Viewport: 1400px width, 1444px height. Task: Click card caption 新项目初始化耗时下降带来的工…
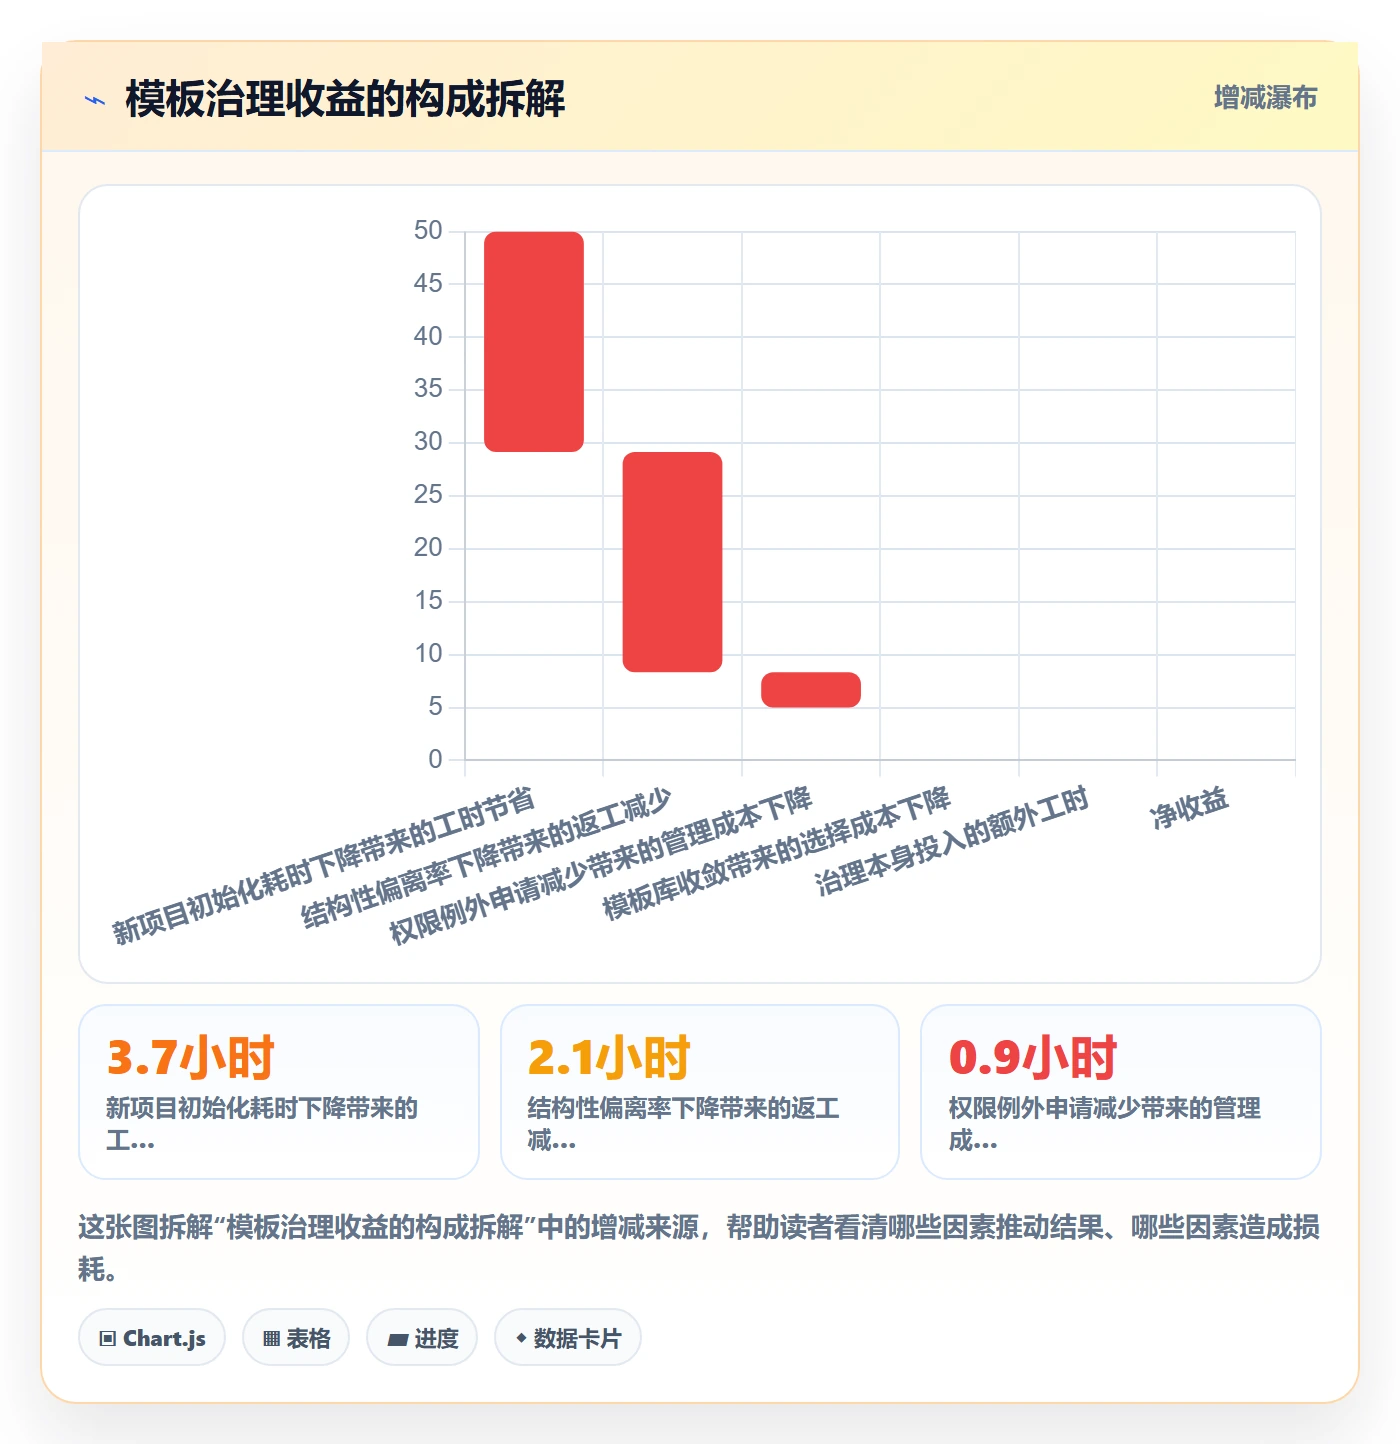(x=262, y=1124)
